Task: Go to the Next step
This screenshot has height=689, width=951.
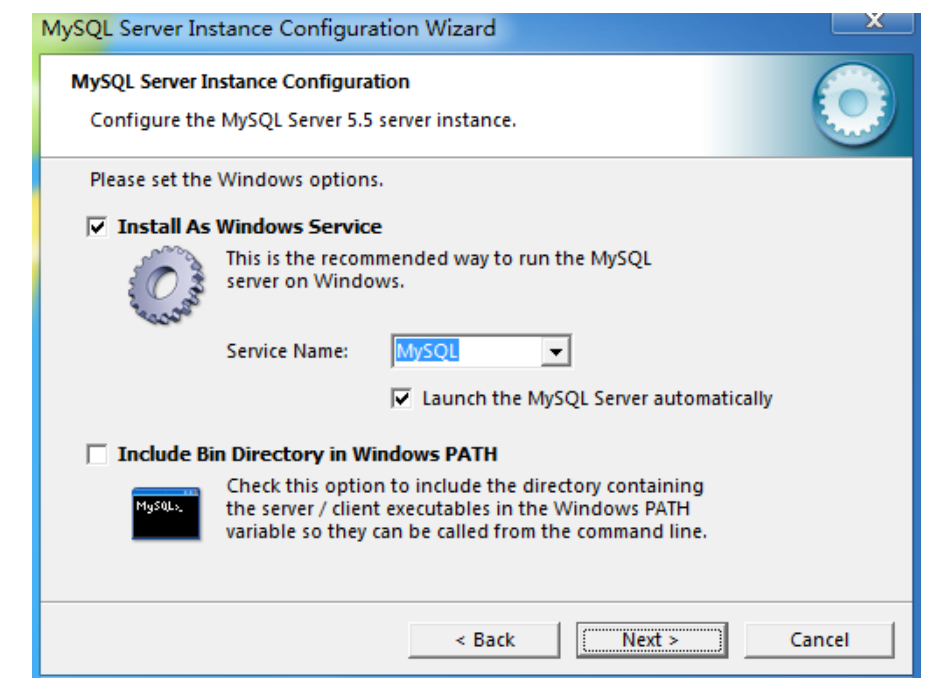Action: coord(652,640)
